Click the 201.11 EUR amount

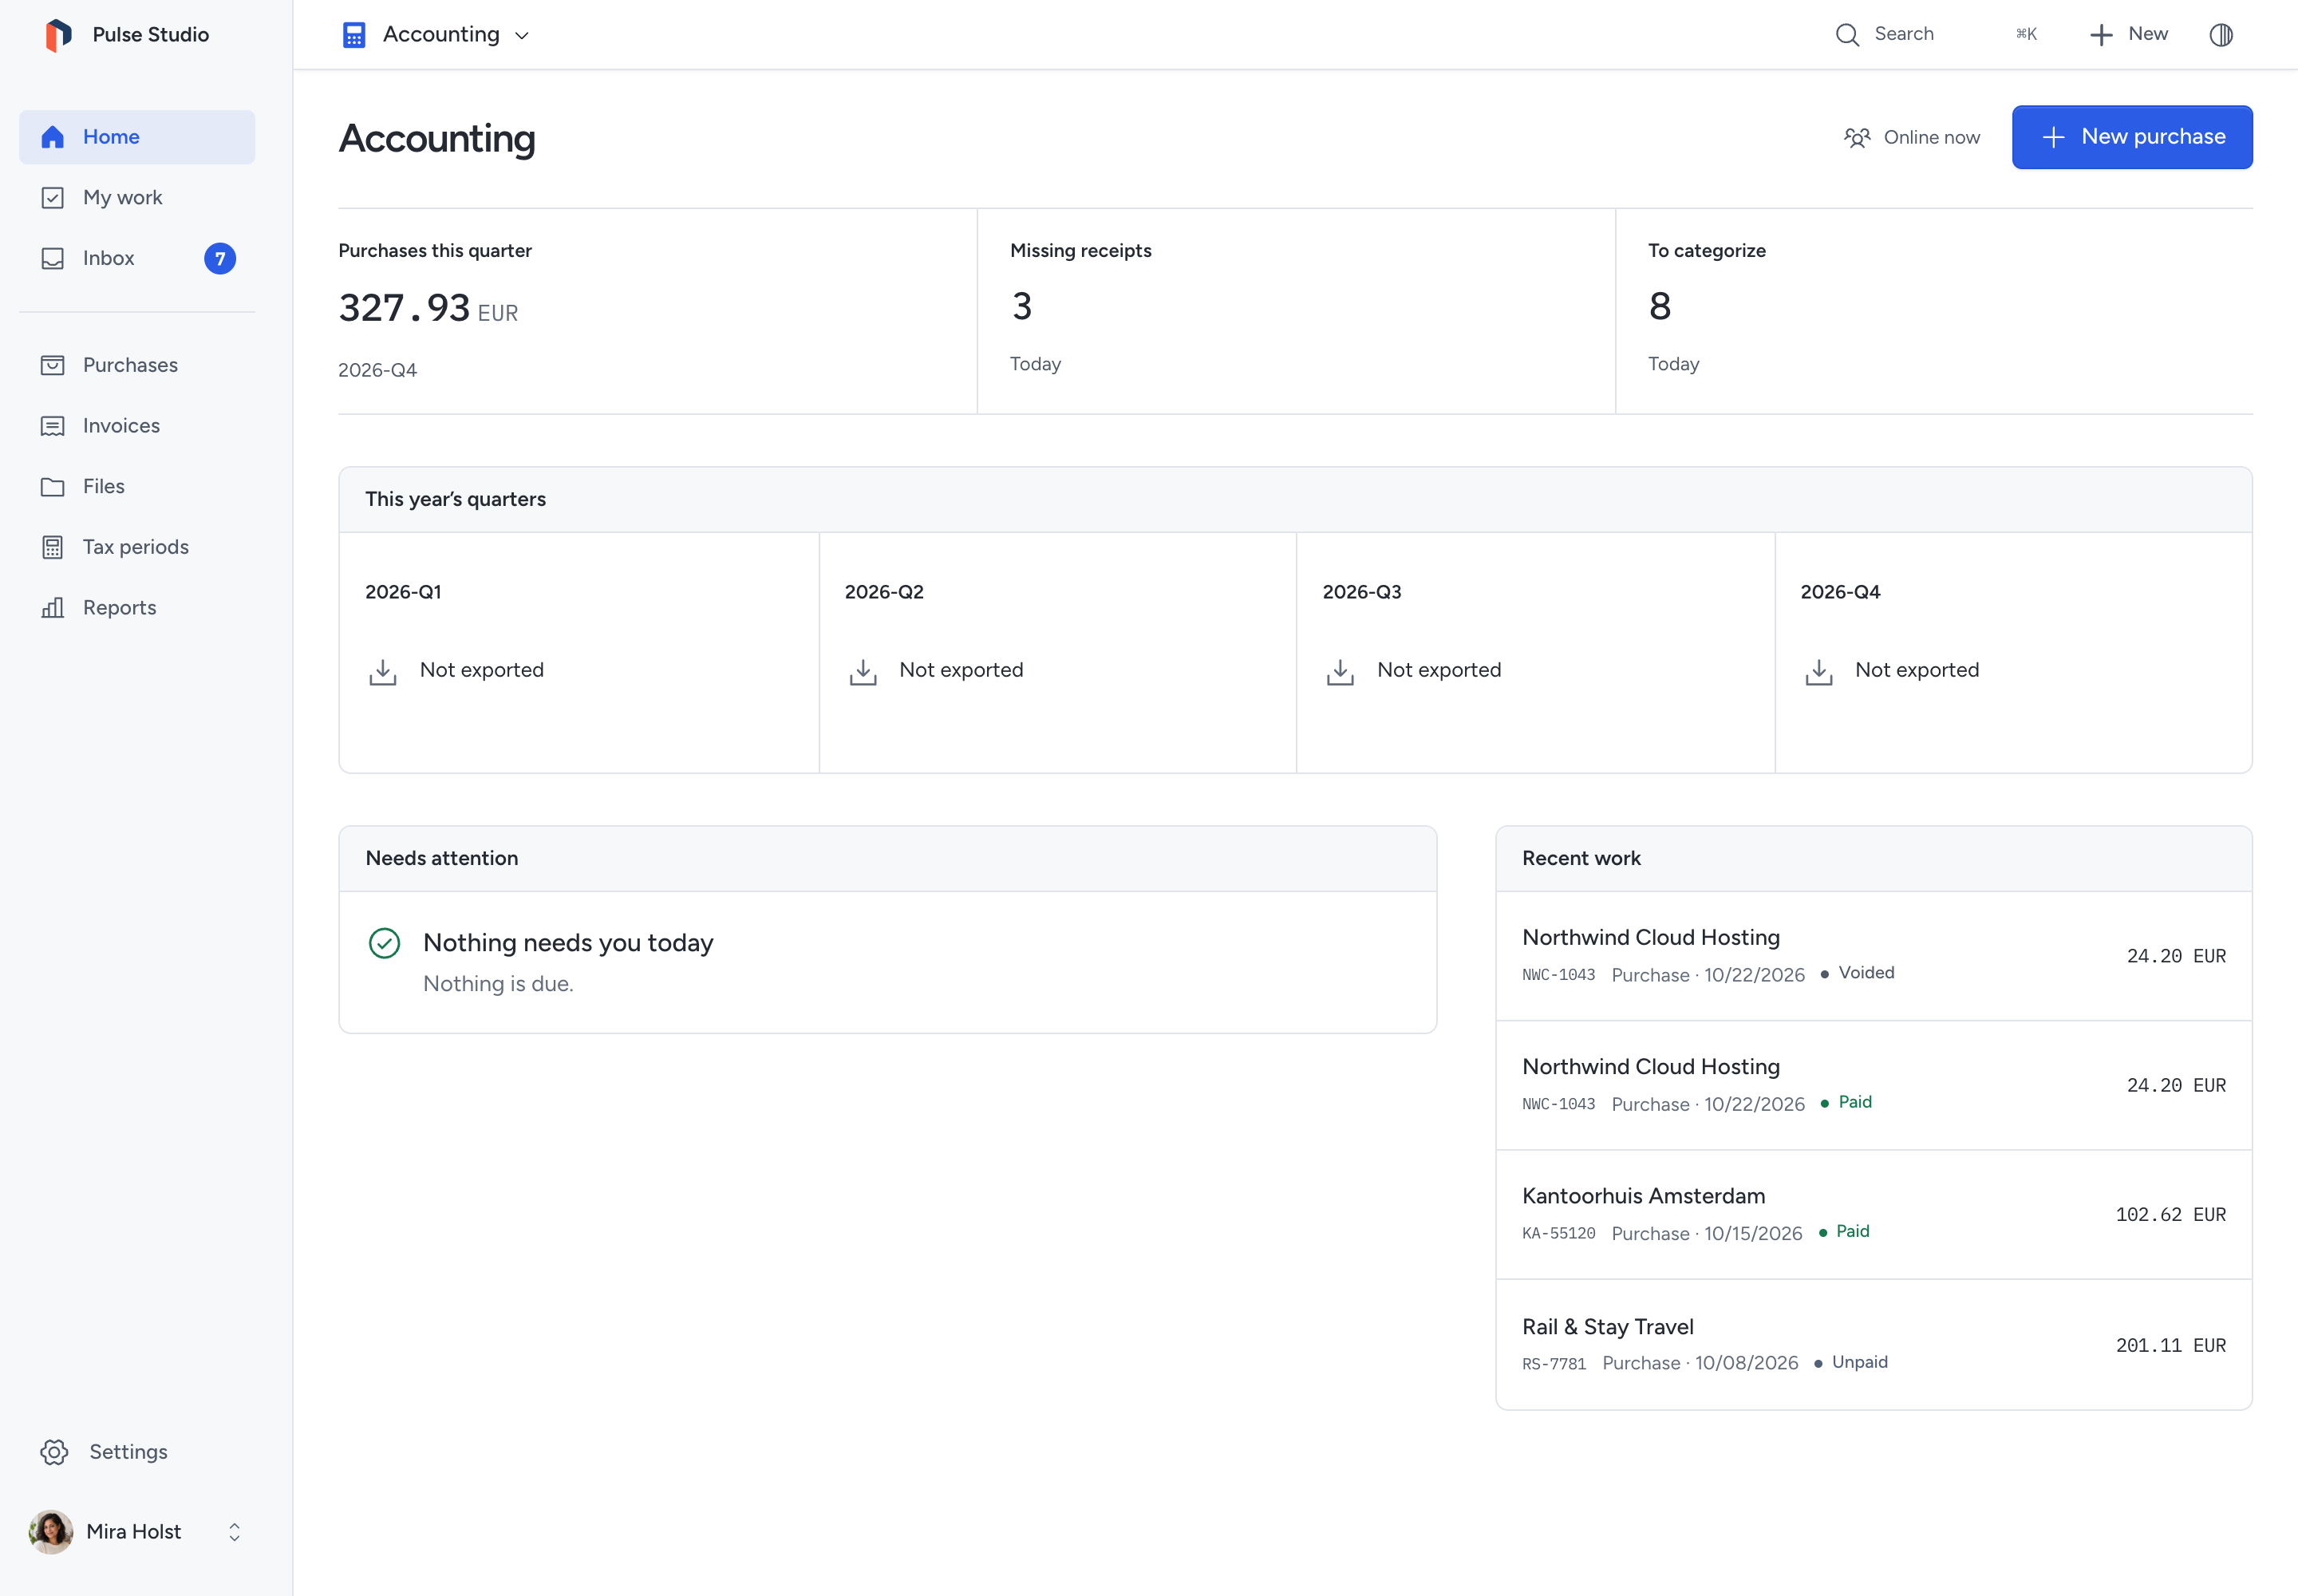(x=2170, y=1346)
